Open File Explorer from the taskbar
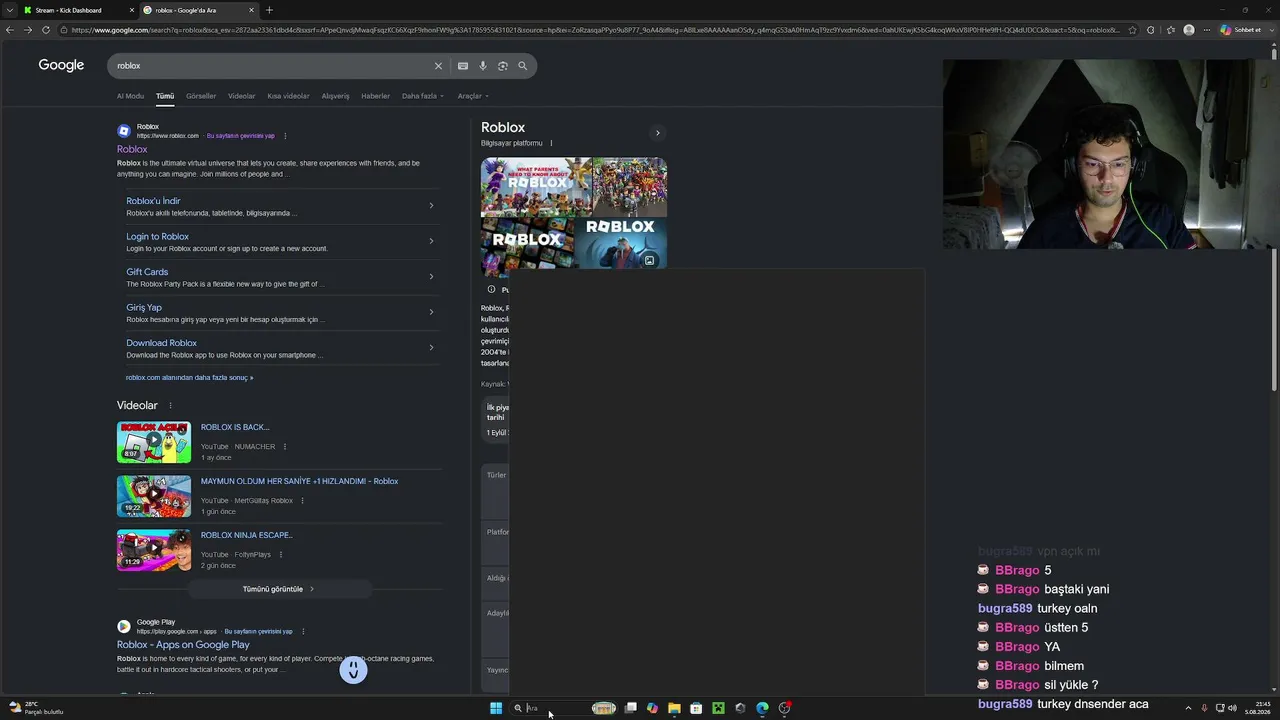Viewport: 1280px width, 720px height. pyautogui.click(x=674, y=708)
